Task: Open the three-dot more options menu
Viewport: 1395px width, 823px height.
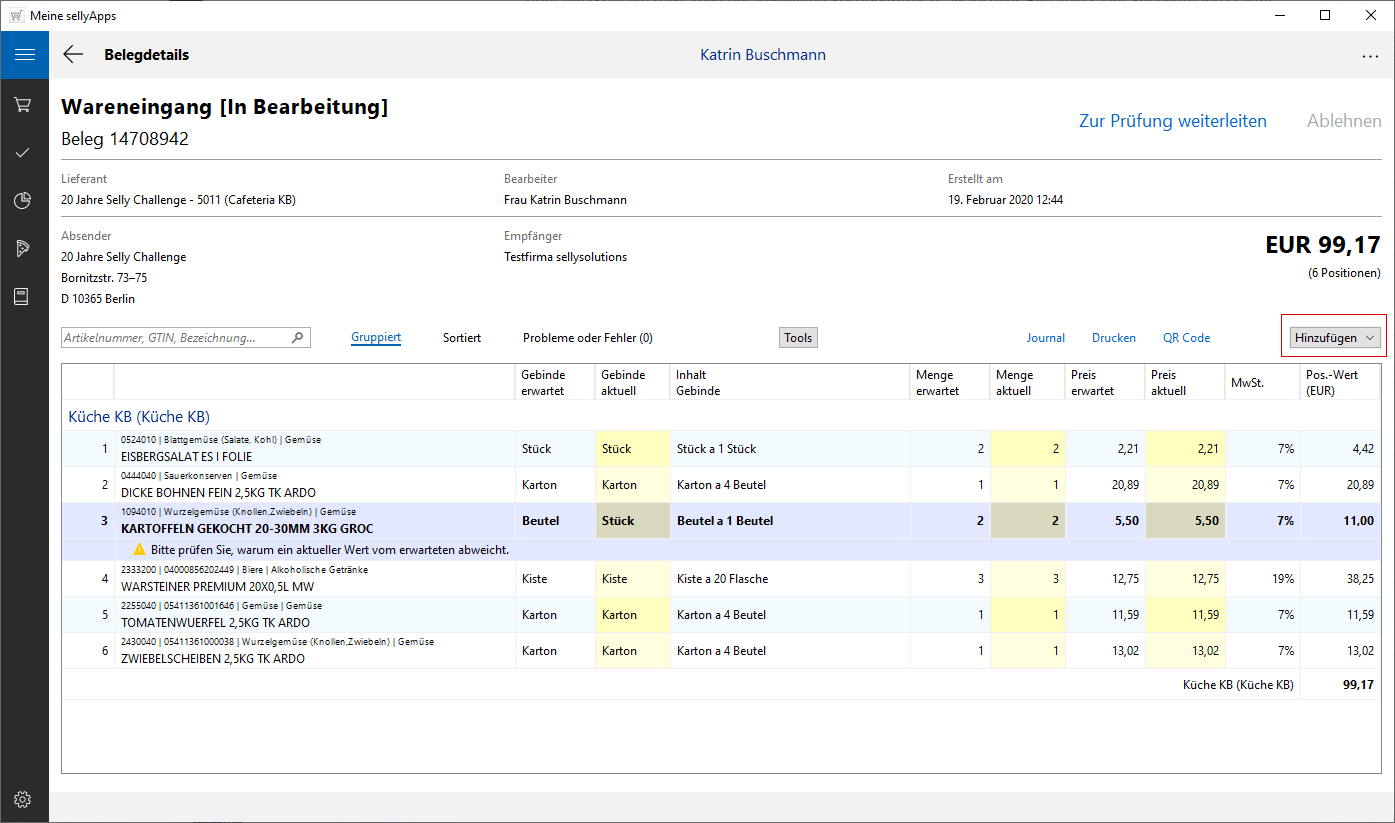Action: pyautogui.click(x=1370, y=56)
